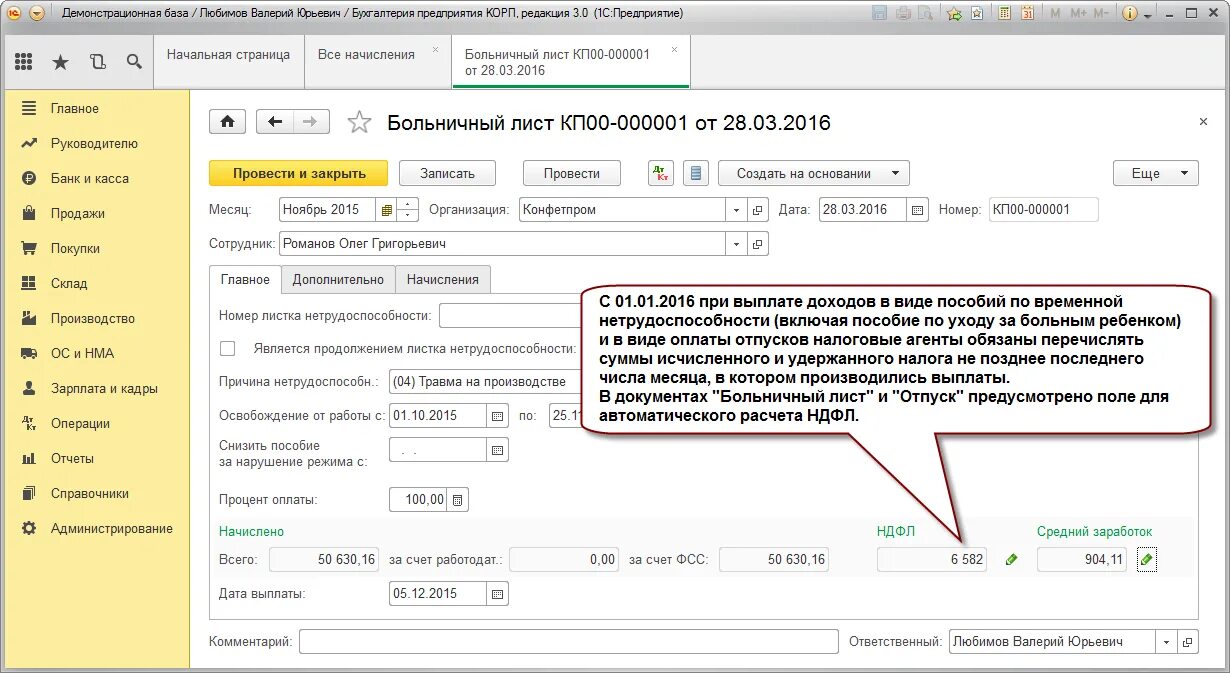Close the Все начисления tab

[x=435, y=49]
